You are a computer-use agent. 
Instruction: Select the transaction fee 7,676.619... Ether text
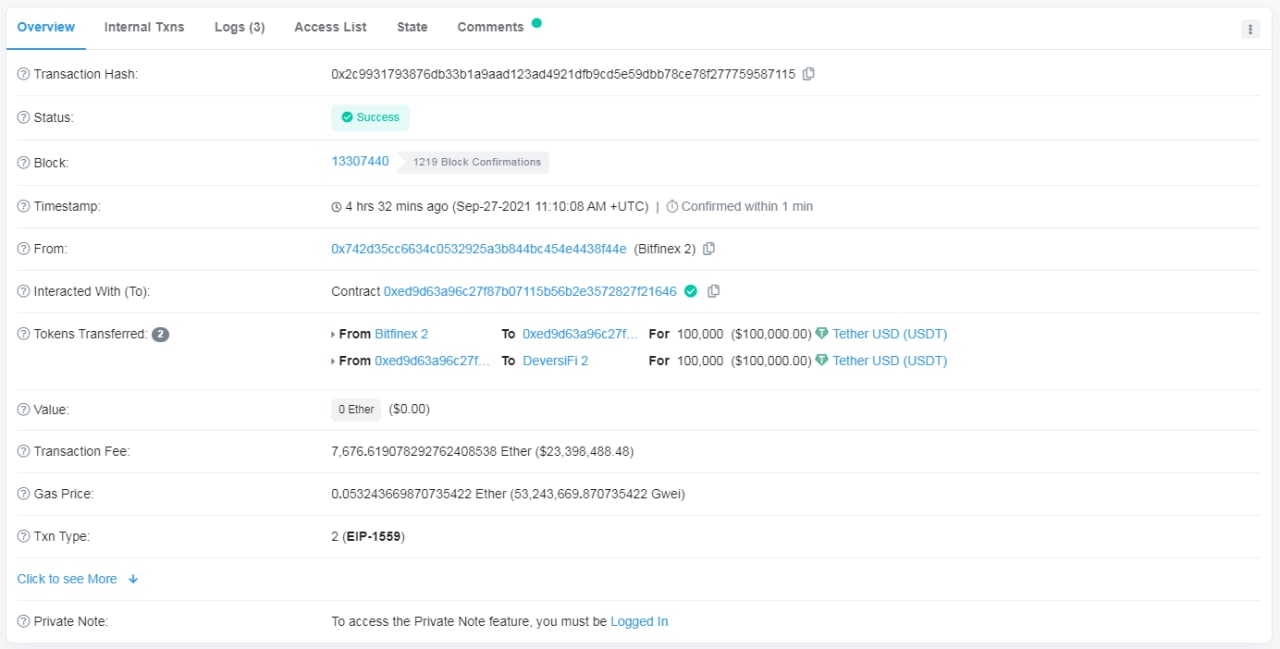482,452
